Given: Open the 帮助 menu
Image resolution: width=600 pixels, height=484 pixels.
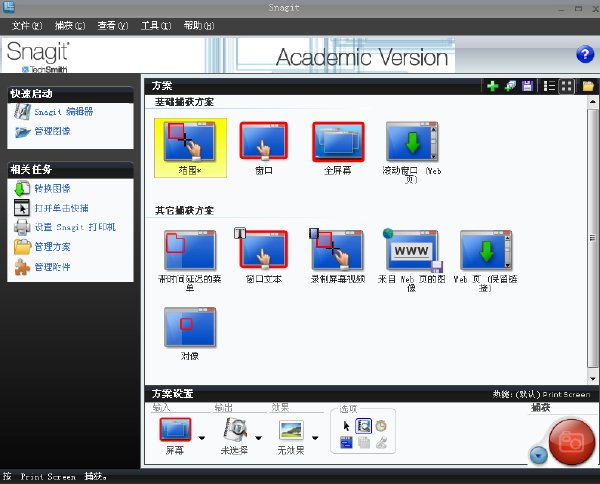Looking at the screenshot, I should (x=199, y=26).
